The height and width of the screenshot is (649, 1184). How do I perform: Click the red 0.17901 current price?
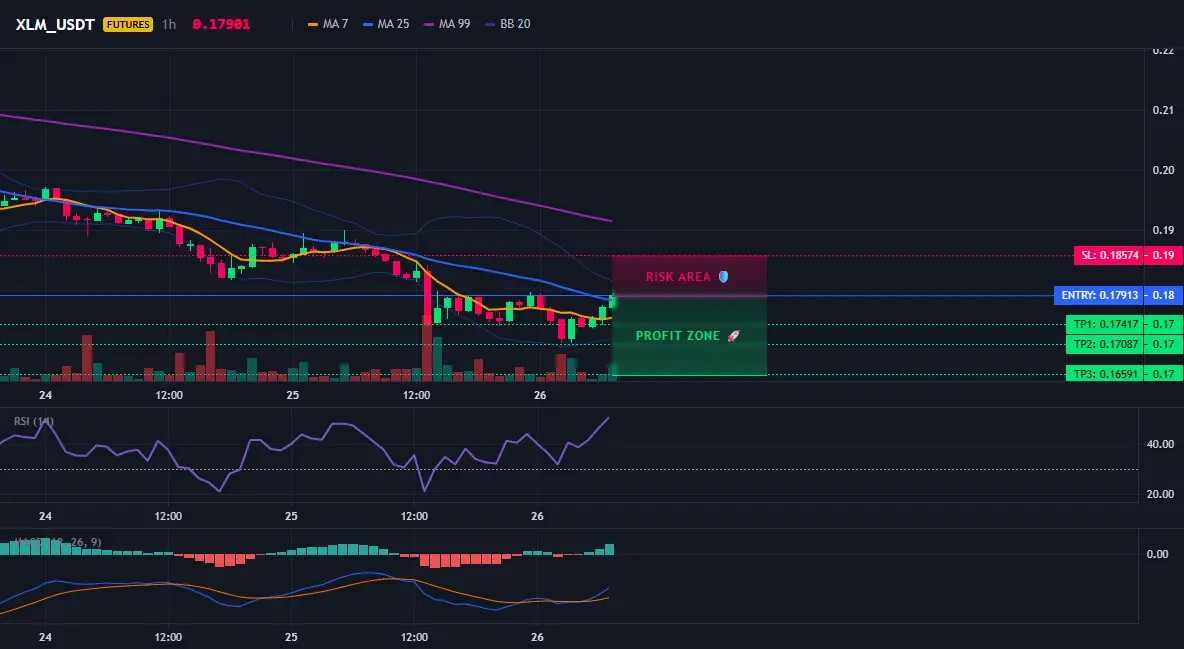[x=220, y=24]
